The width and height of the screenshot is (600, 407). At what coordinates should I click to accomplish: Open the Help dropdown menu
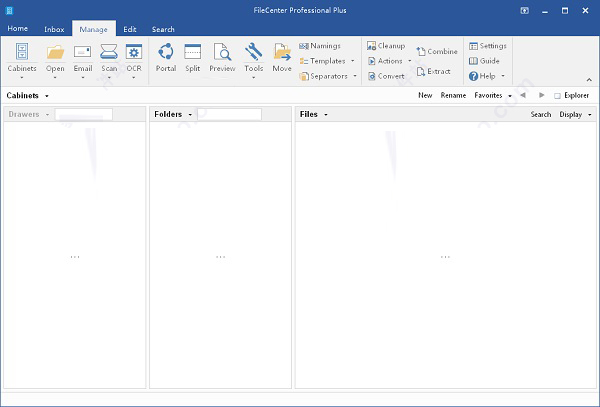click(486, 76)
